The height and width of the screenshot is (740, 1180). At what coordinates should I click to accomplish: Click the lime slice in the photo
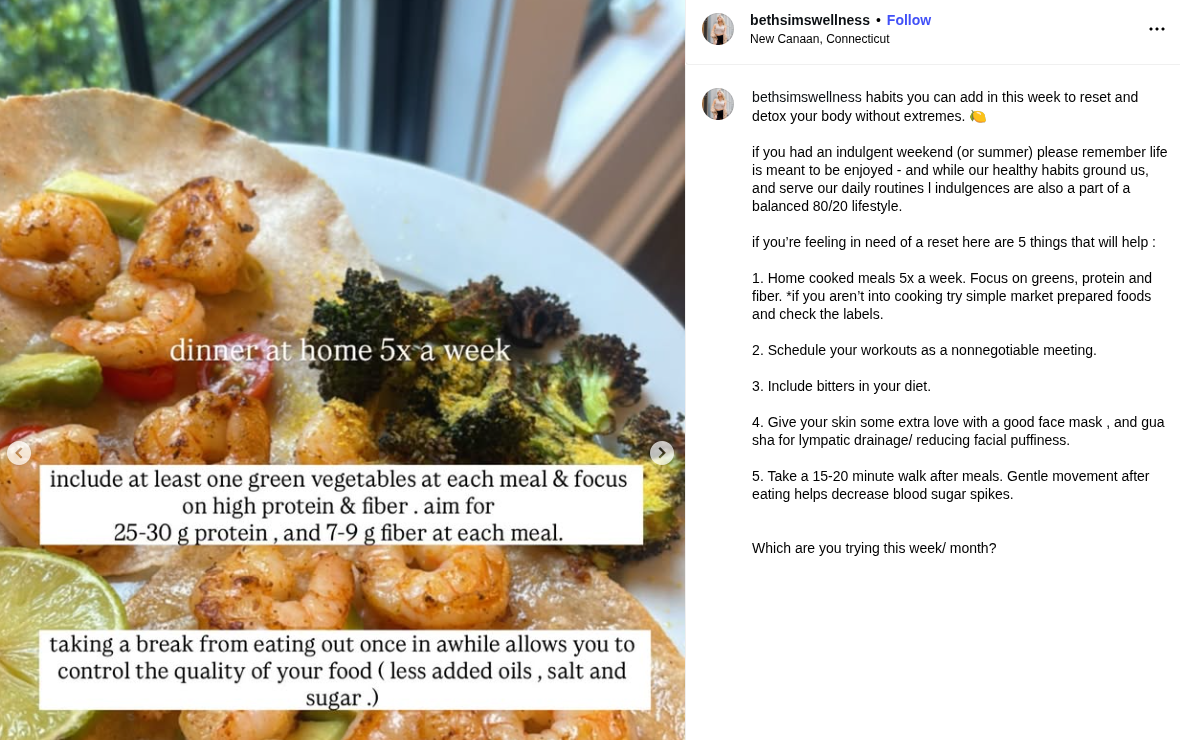tap(53, 640)
